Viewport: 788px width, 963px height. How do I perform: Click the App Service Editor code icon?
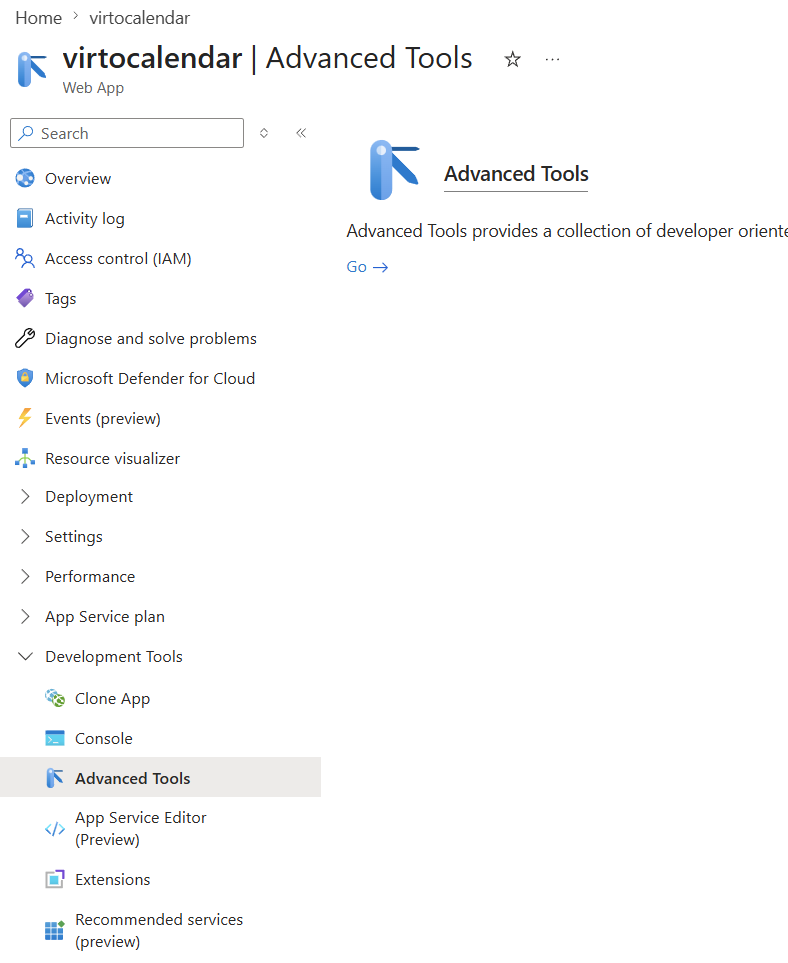[55, 829]
